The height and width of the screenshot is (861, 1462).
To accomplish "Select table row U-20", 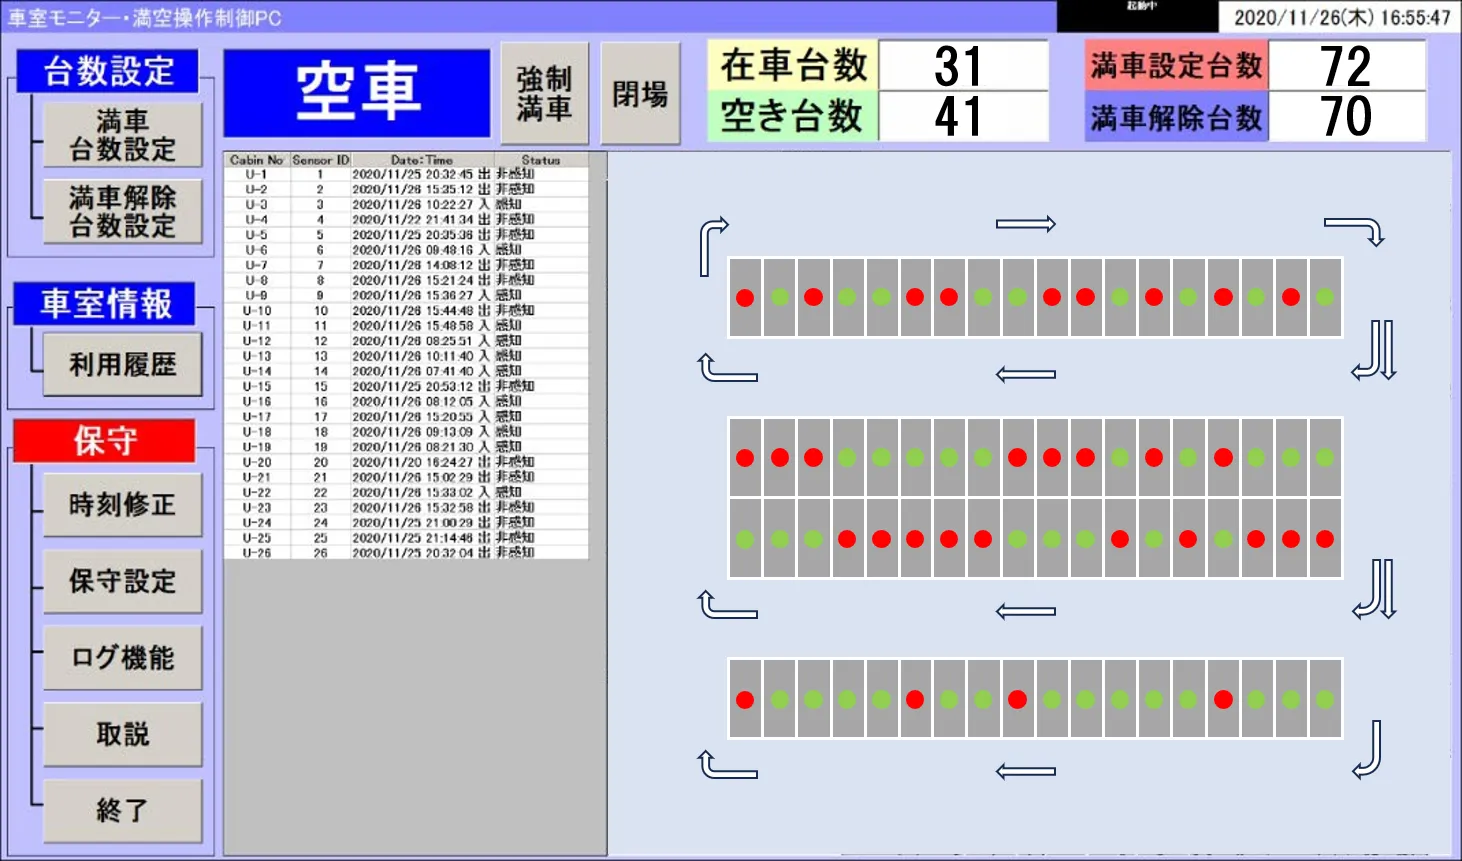I will pyautogui.click(x=406, y=462).
